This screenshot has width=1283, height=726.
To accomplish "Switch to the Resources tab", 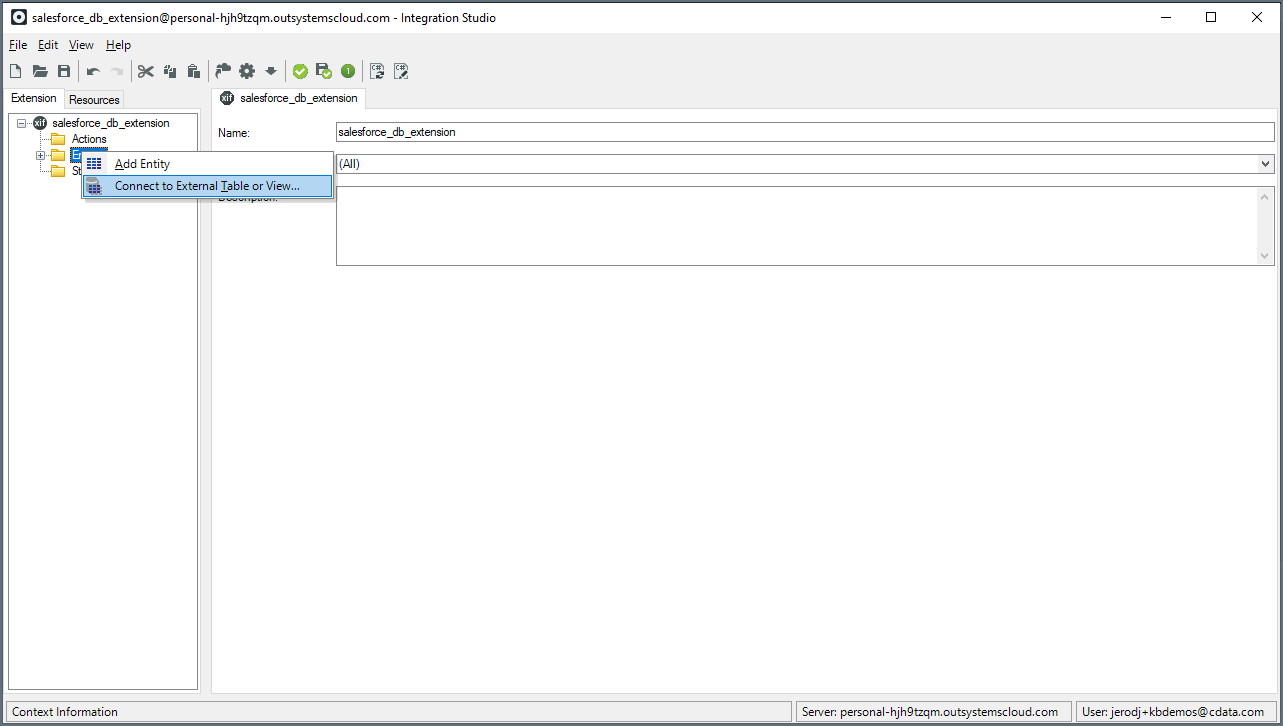I will point(94,99).
